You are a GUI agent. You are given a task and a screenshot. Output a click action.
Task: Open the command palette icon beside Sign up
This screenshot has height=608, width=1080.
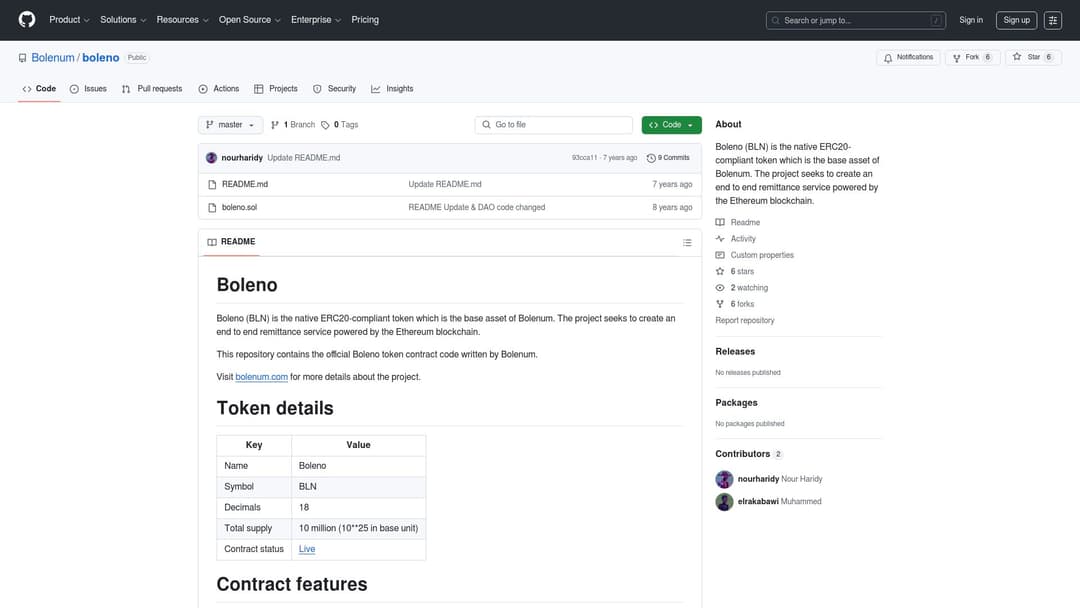pos(1053,20)
